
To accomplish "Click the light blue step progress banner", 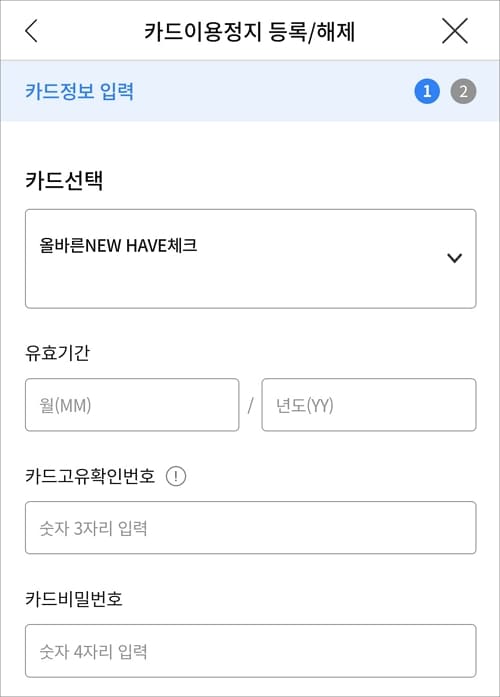I will pyautogui.click(x=250, y=91).
